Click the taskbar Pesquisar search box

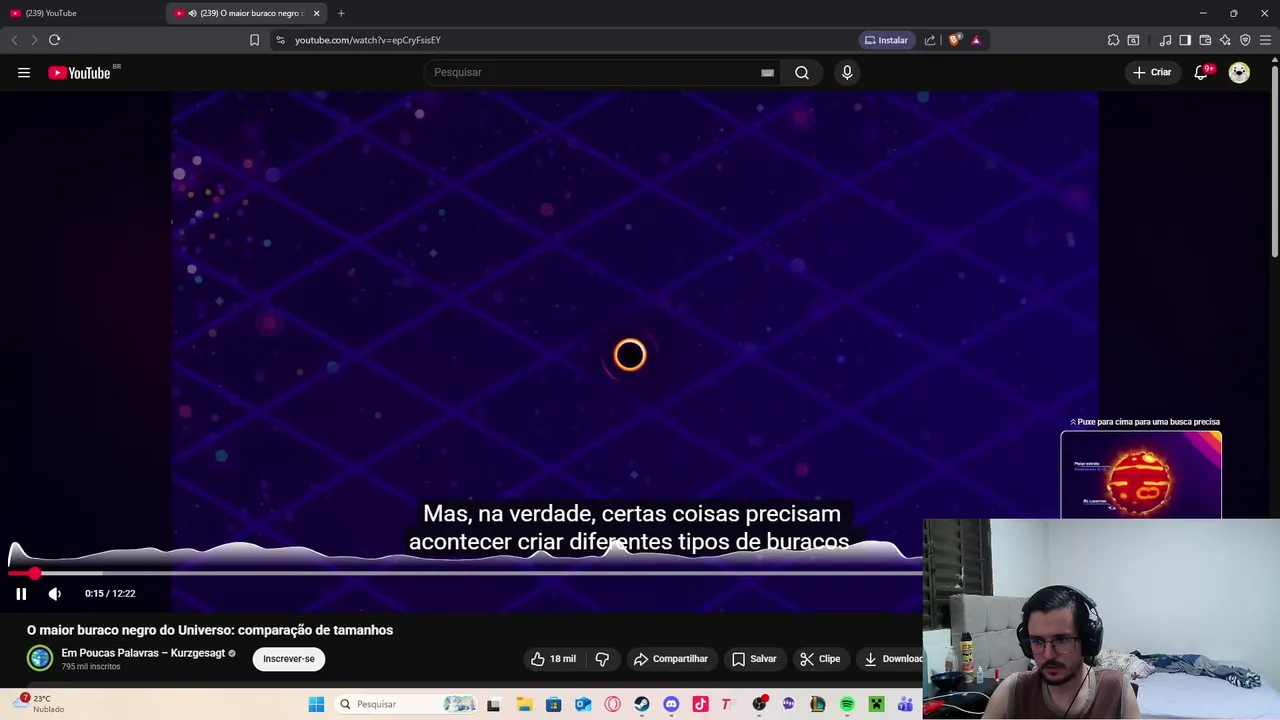tap(407, 704)
